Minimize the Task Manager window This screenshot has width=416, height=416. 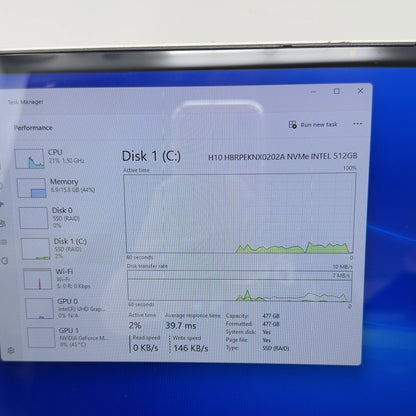pyautogui.click(x=313, y=92)
